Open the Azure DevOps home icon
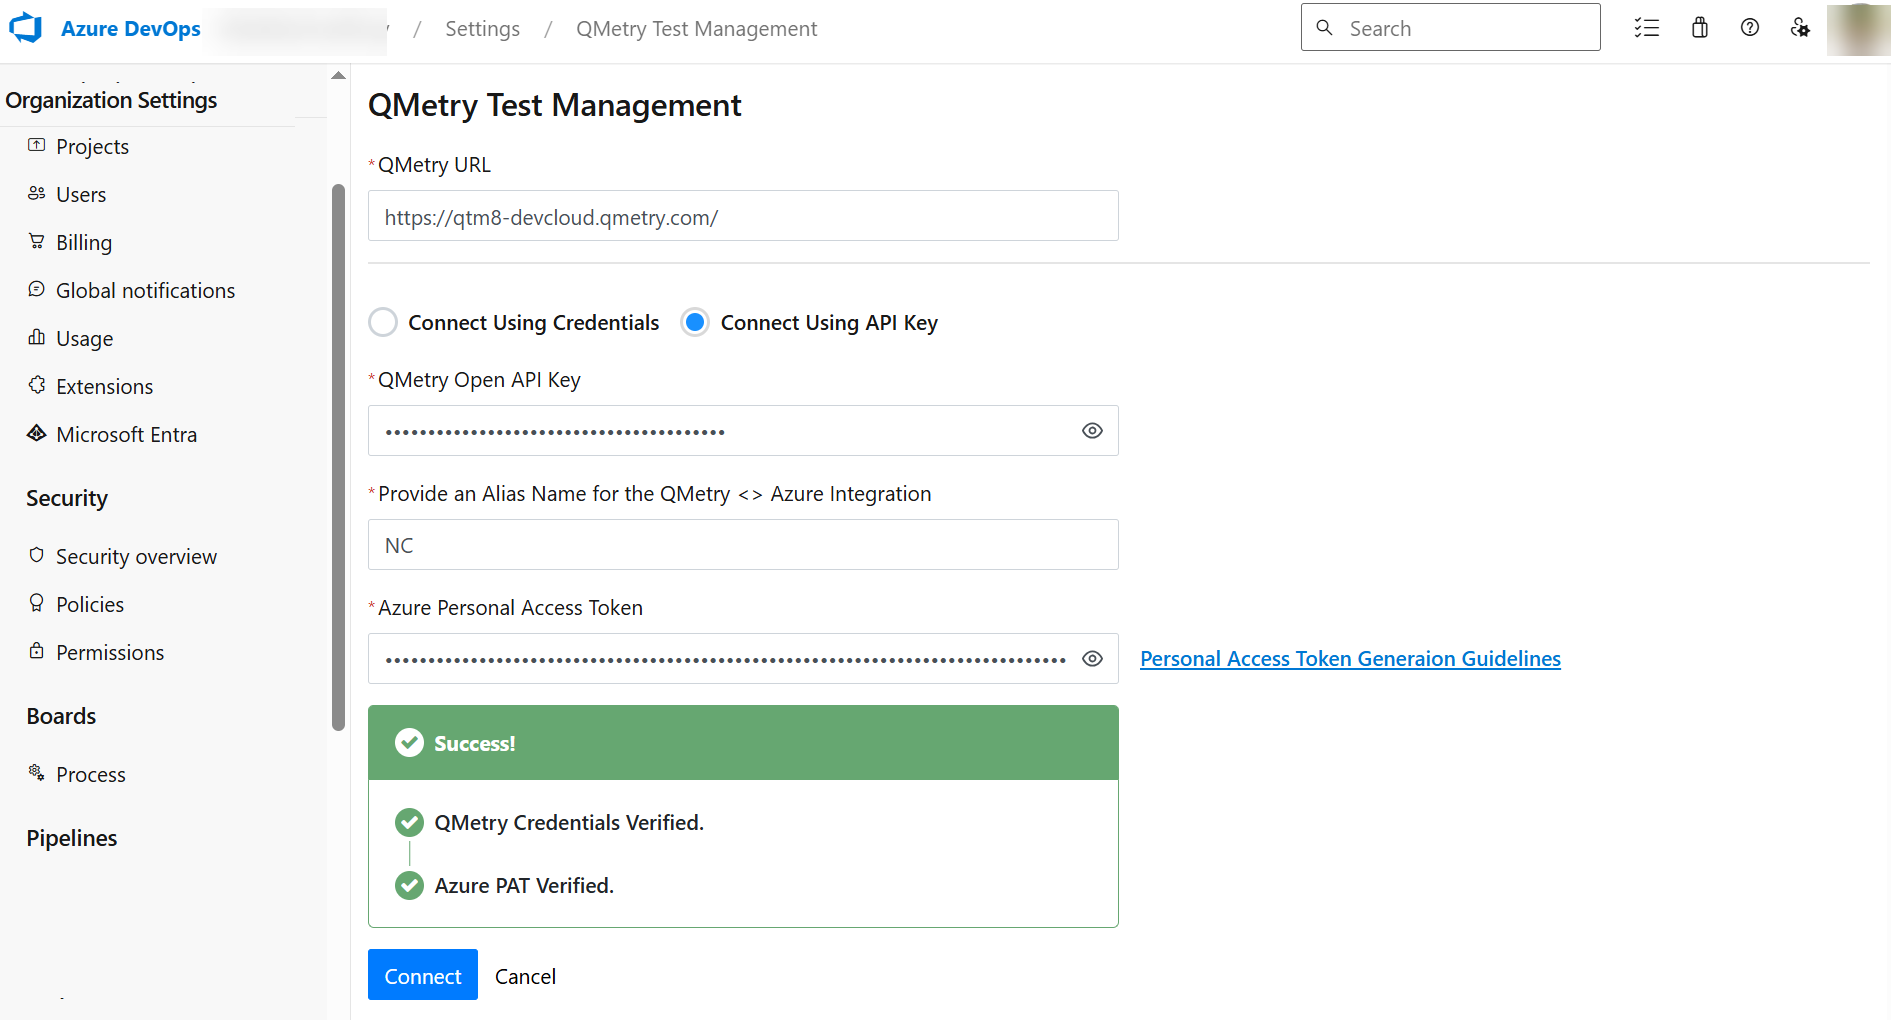The image size is (1891, 1020). [x=25, y=27]
